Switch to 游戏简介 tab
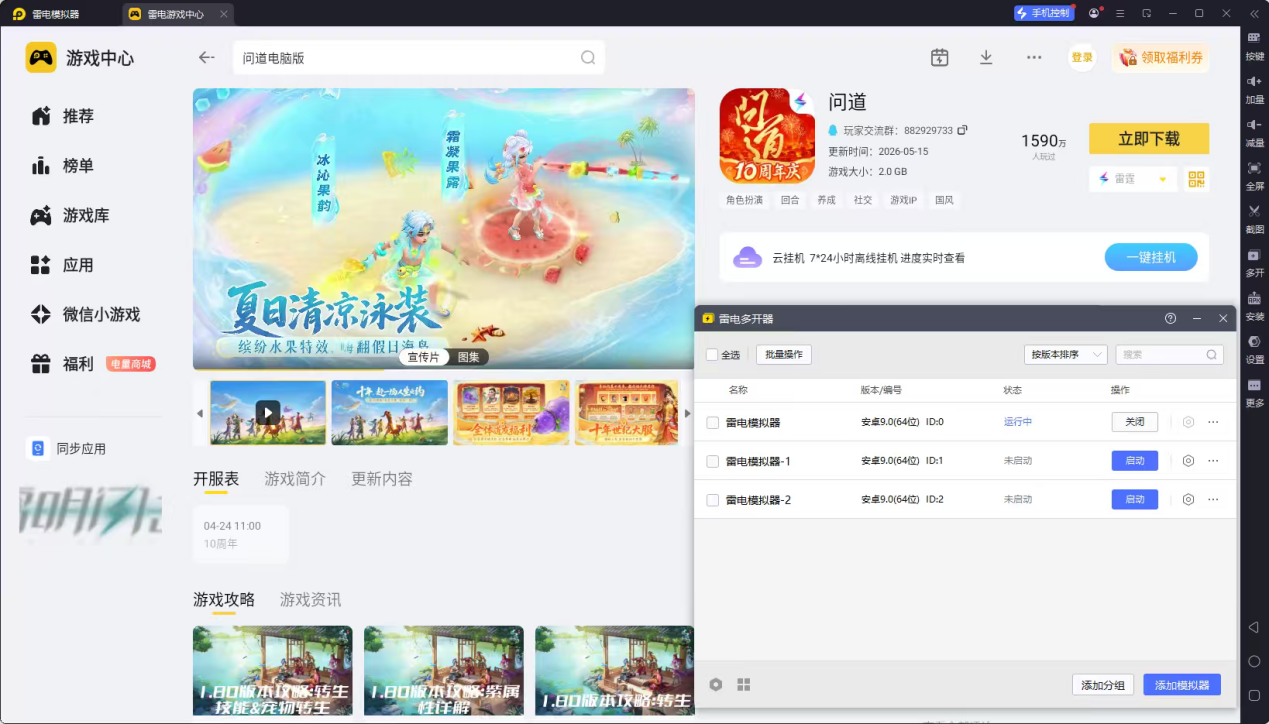Screen dimensions: 1269x724 click(295, 479)
